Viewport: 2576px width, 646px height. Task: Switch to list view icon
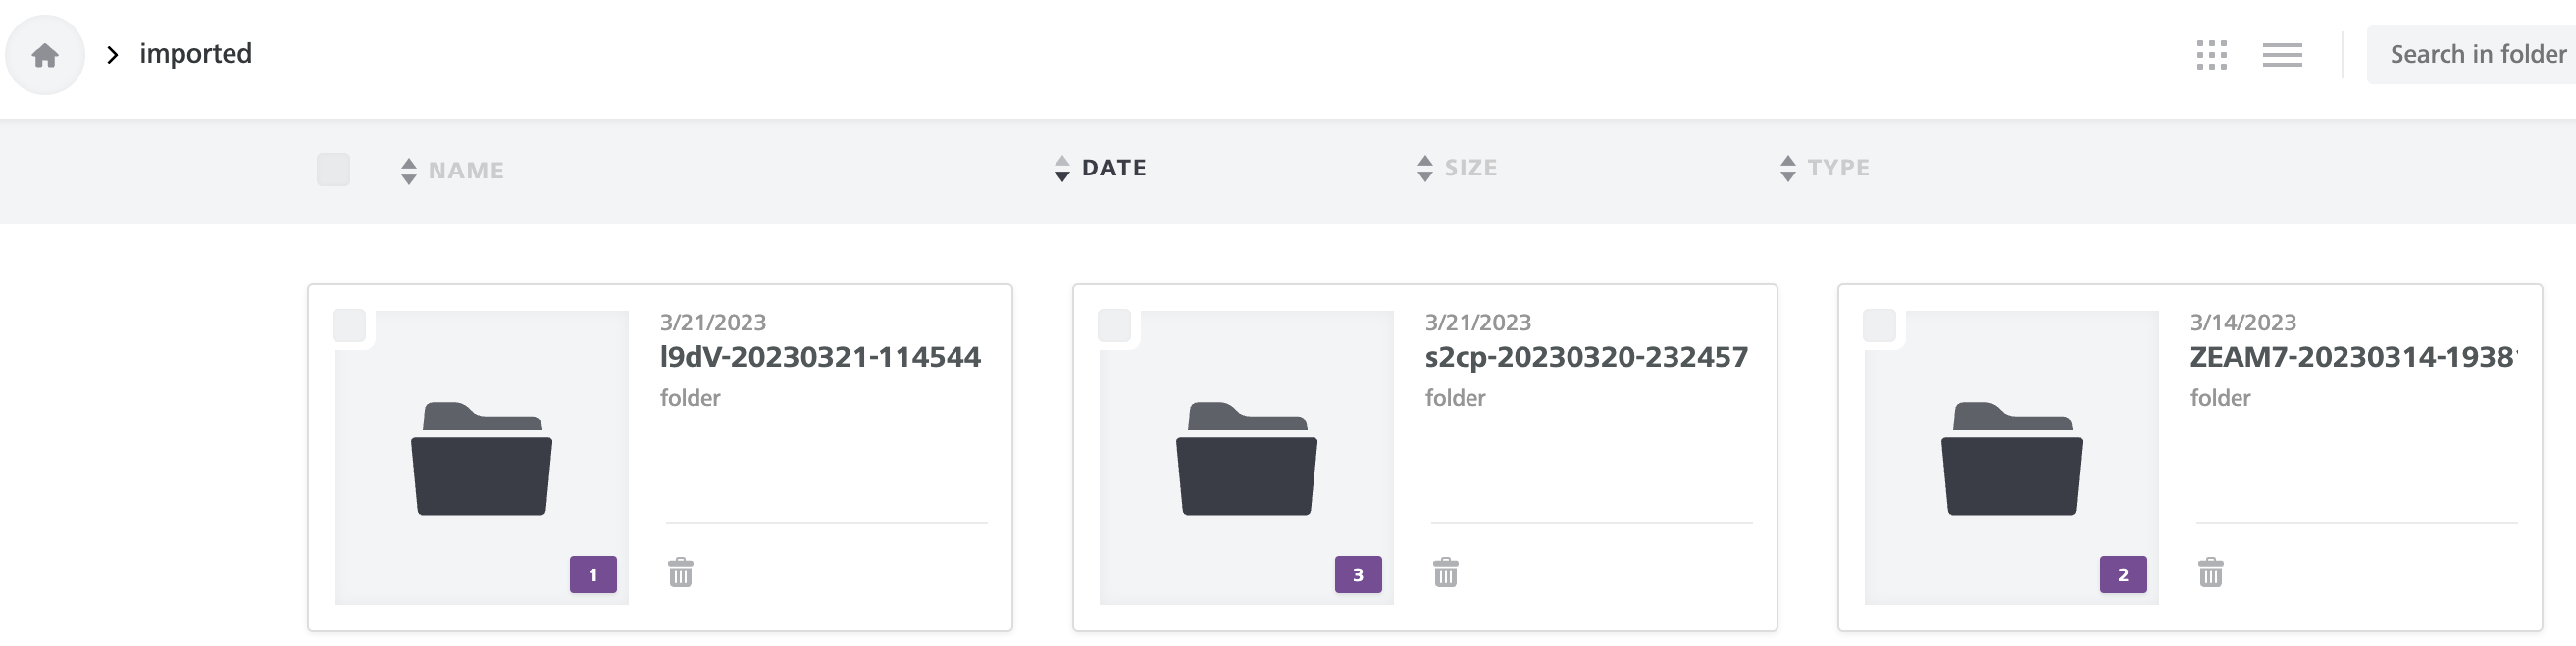pos(2282,55)
